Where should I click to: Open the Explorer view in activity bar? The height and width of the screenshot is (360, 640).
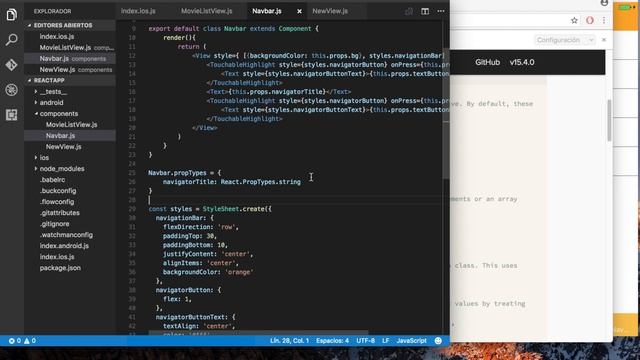tap(11, 15)
